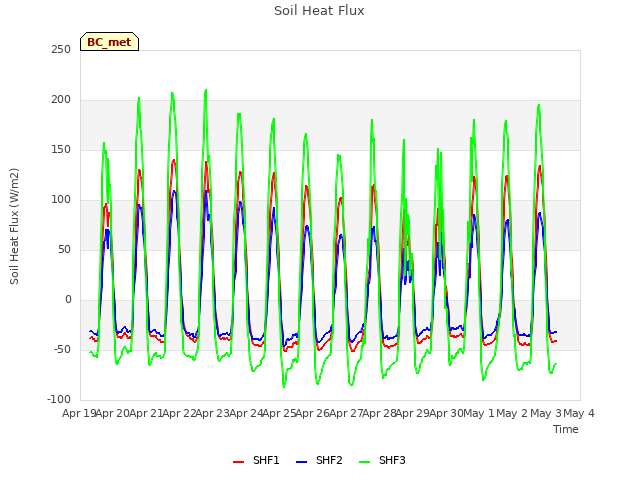Image resolution: width=640 pixels, height=480 pixels.
Task: Click the Apr 24 x-axis label
Action: (246, 413)
